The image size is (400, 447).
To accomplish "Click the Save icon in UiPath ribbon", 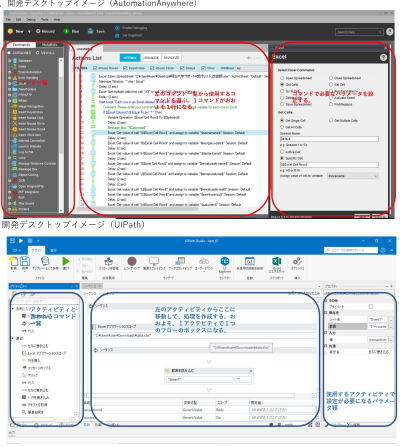I will (25, 261).
